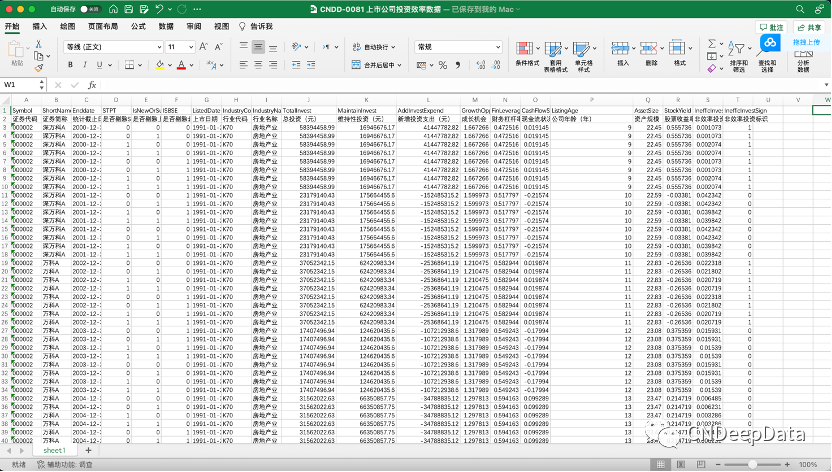Expand the cell borders dropdown arrow
The width and height of the screenshot is (832, 472).
(140, 65)
